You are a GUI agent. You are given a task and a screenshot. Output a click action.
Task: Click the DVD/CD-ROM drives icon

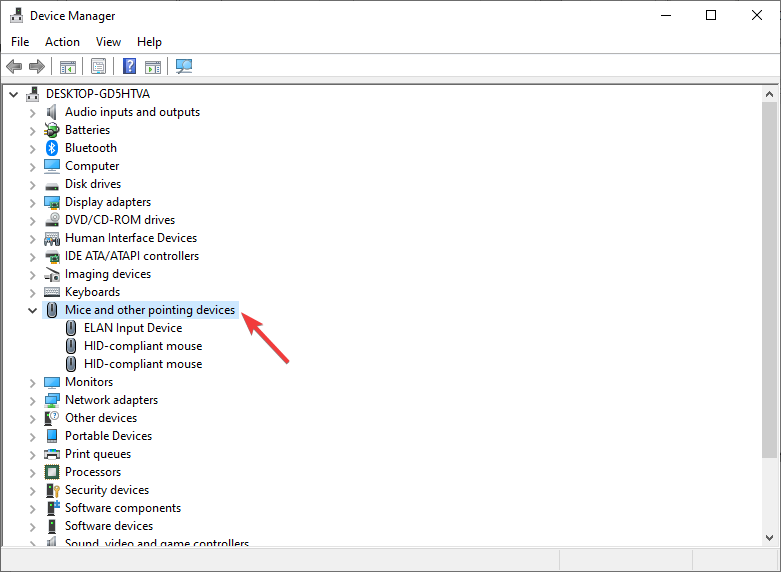pyautogui.click(x=52, y=220)
